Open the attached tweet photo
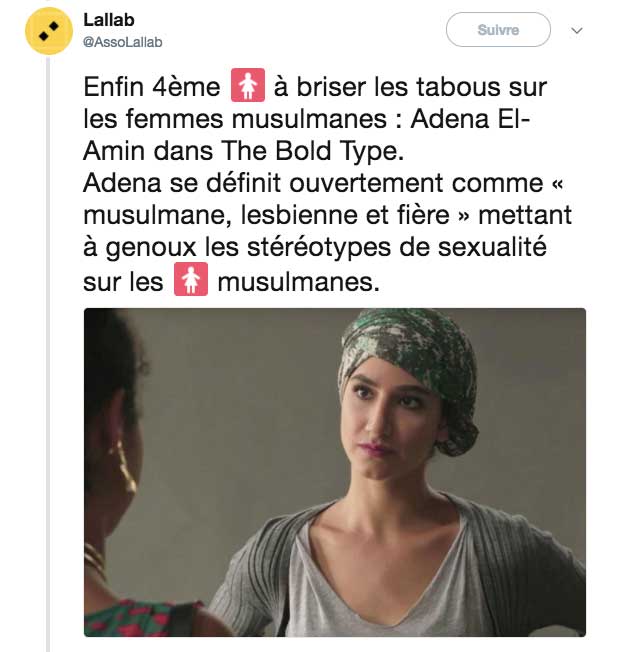Viewport: 622px width, 652px height. (x=334, y=472)
